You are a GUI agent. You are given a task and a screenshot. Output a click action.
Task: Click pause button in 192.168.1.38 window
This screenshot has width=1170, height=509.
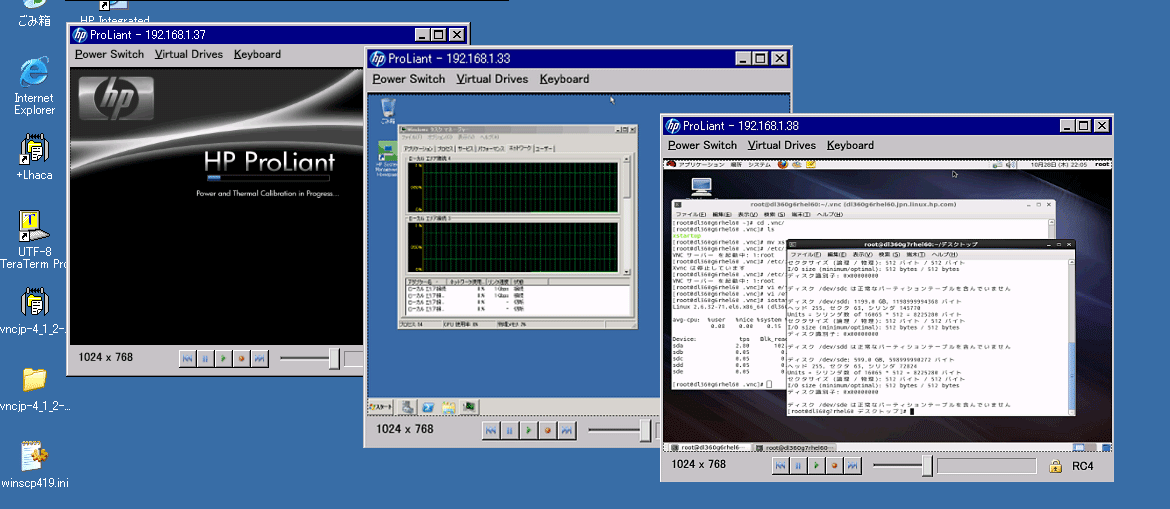(798, 466)
